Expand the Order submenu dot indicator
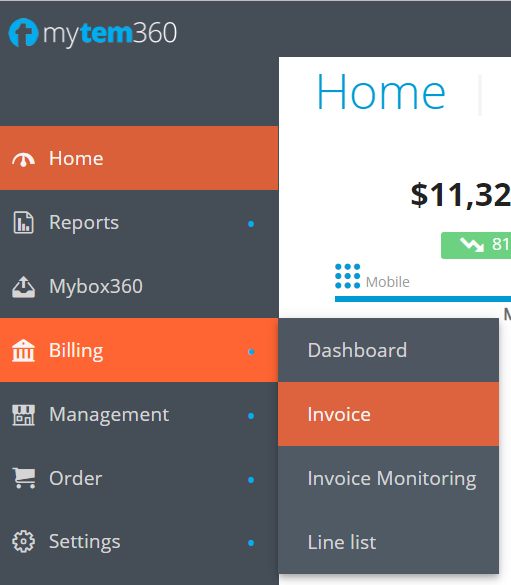 click(x=251, y=480)
